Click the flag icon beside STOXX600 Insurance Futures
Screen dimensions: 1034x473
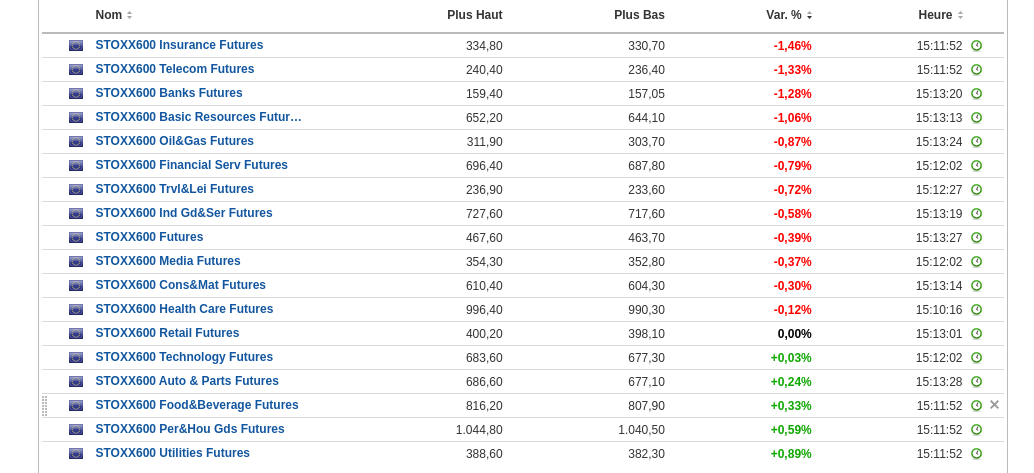[x=76, y=46]
